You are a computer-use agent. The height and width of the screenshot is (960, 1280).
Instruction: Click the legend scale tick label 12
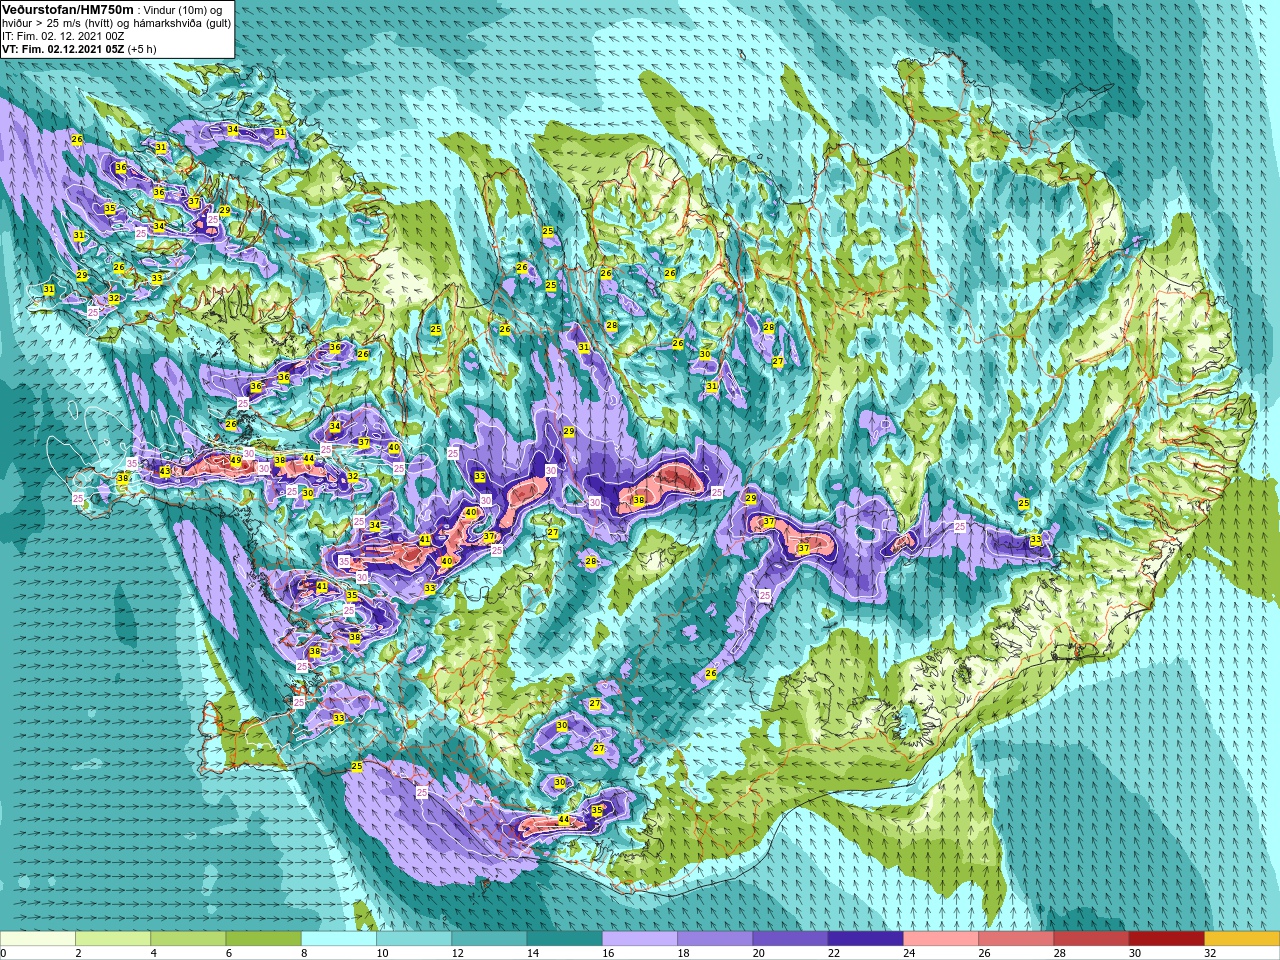[457, 953]
